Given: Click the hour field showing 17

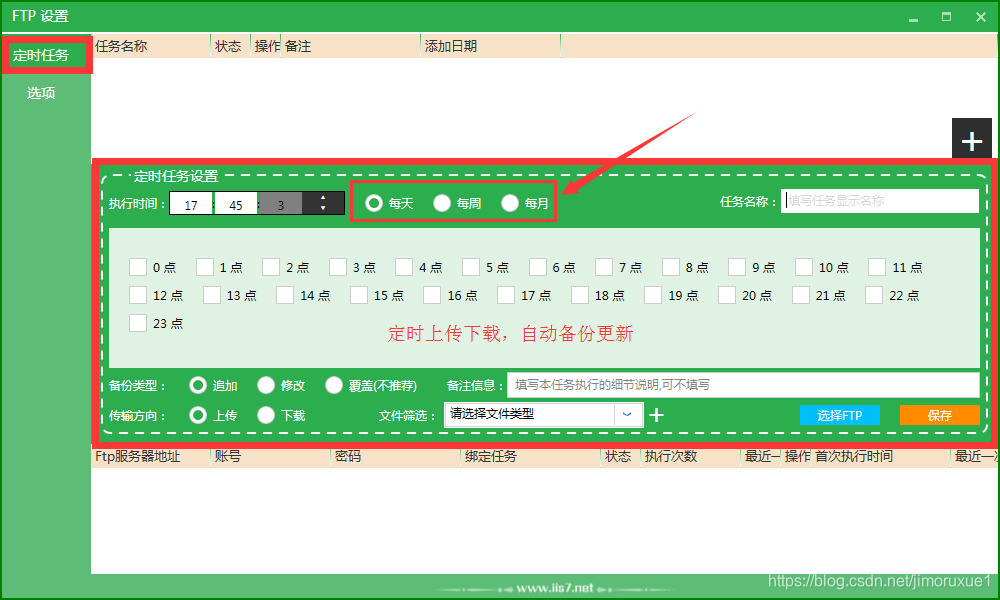Looking at the screenshot, I should [191, 203].
